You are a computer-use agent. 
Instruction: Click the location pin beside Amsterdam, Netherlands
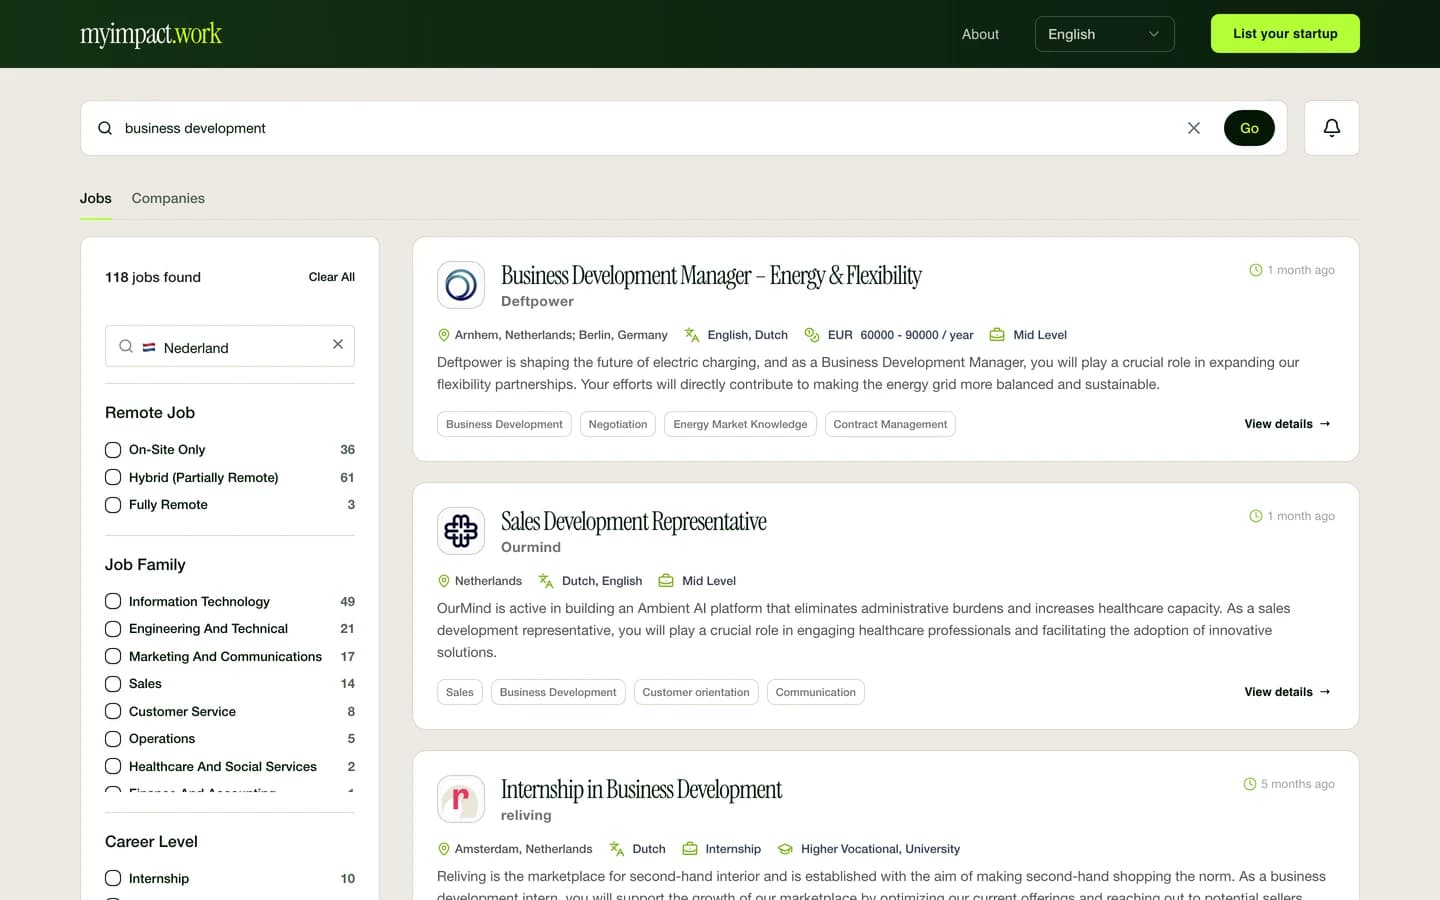(x=444, y=849)
